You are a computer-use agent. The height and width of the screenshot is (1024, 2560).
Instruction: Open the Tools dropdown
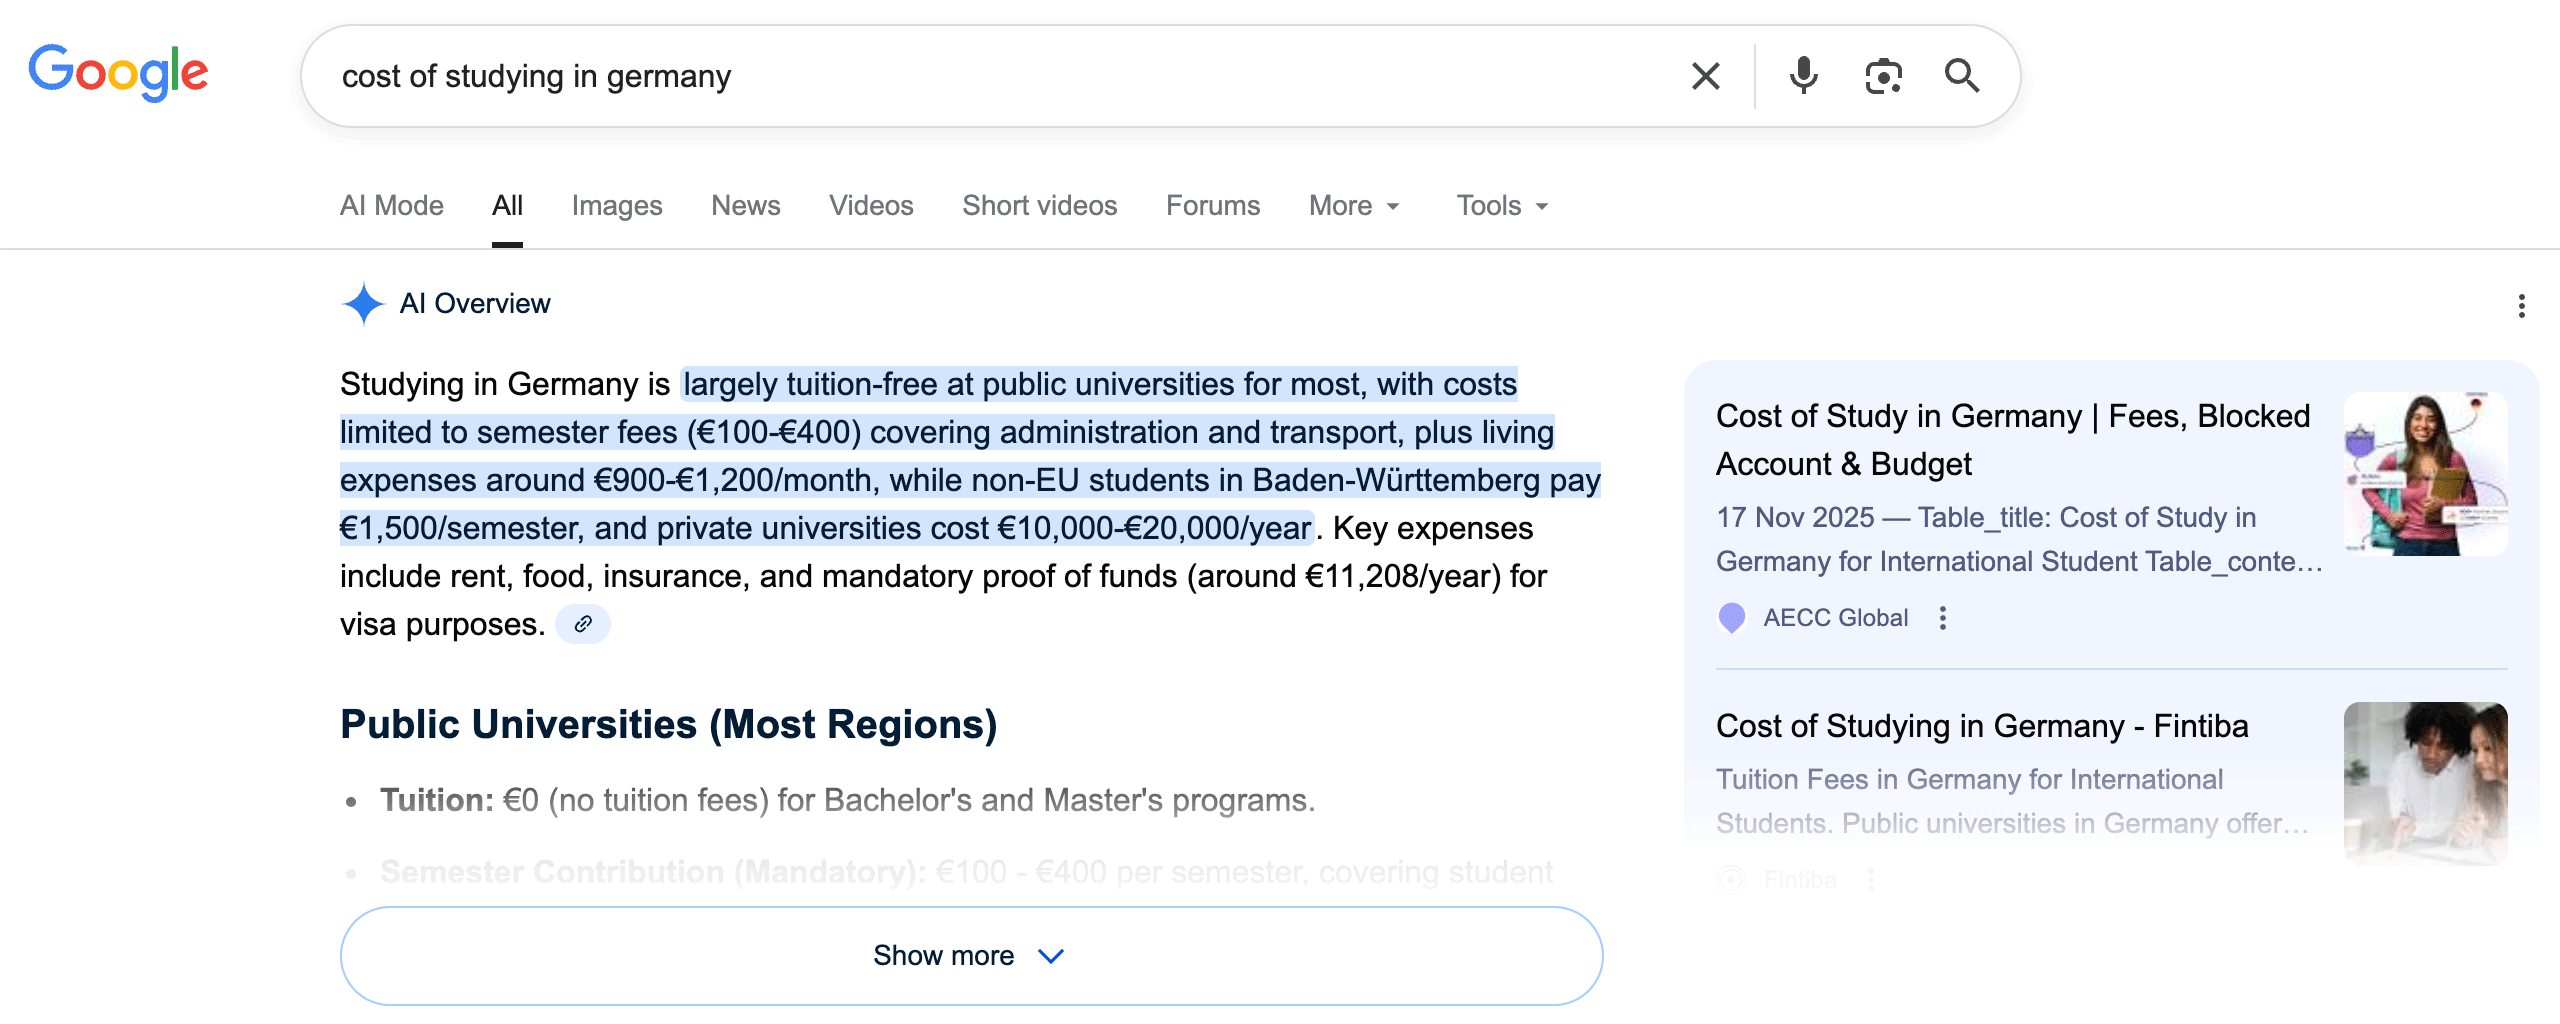pyautogui.click(x=1502, y=206)
